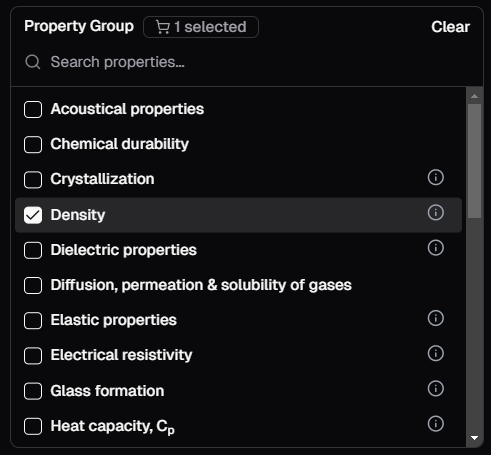Click the scrollbar down arrow
Screen dimensions: 491x455
pyautogui.click(x=474, y=438)
